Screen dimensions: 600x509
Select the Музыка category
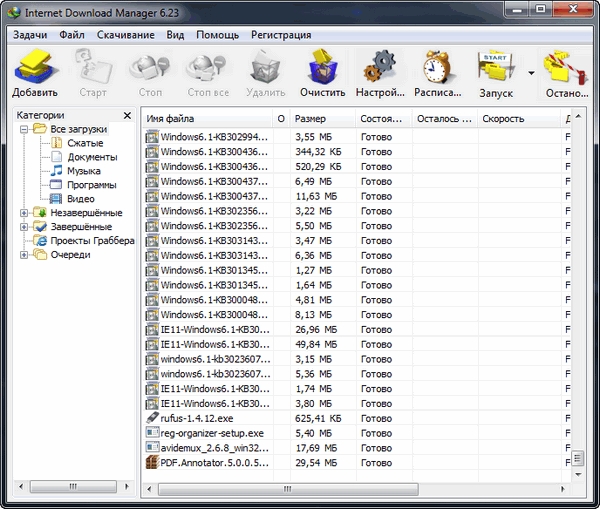84,171
